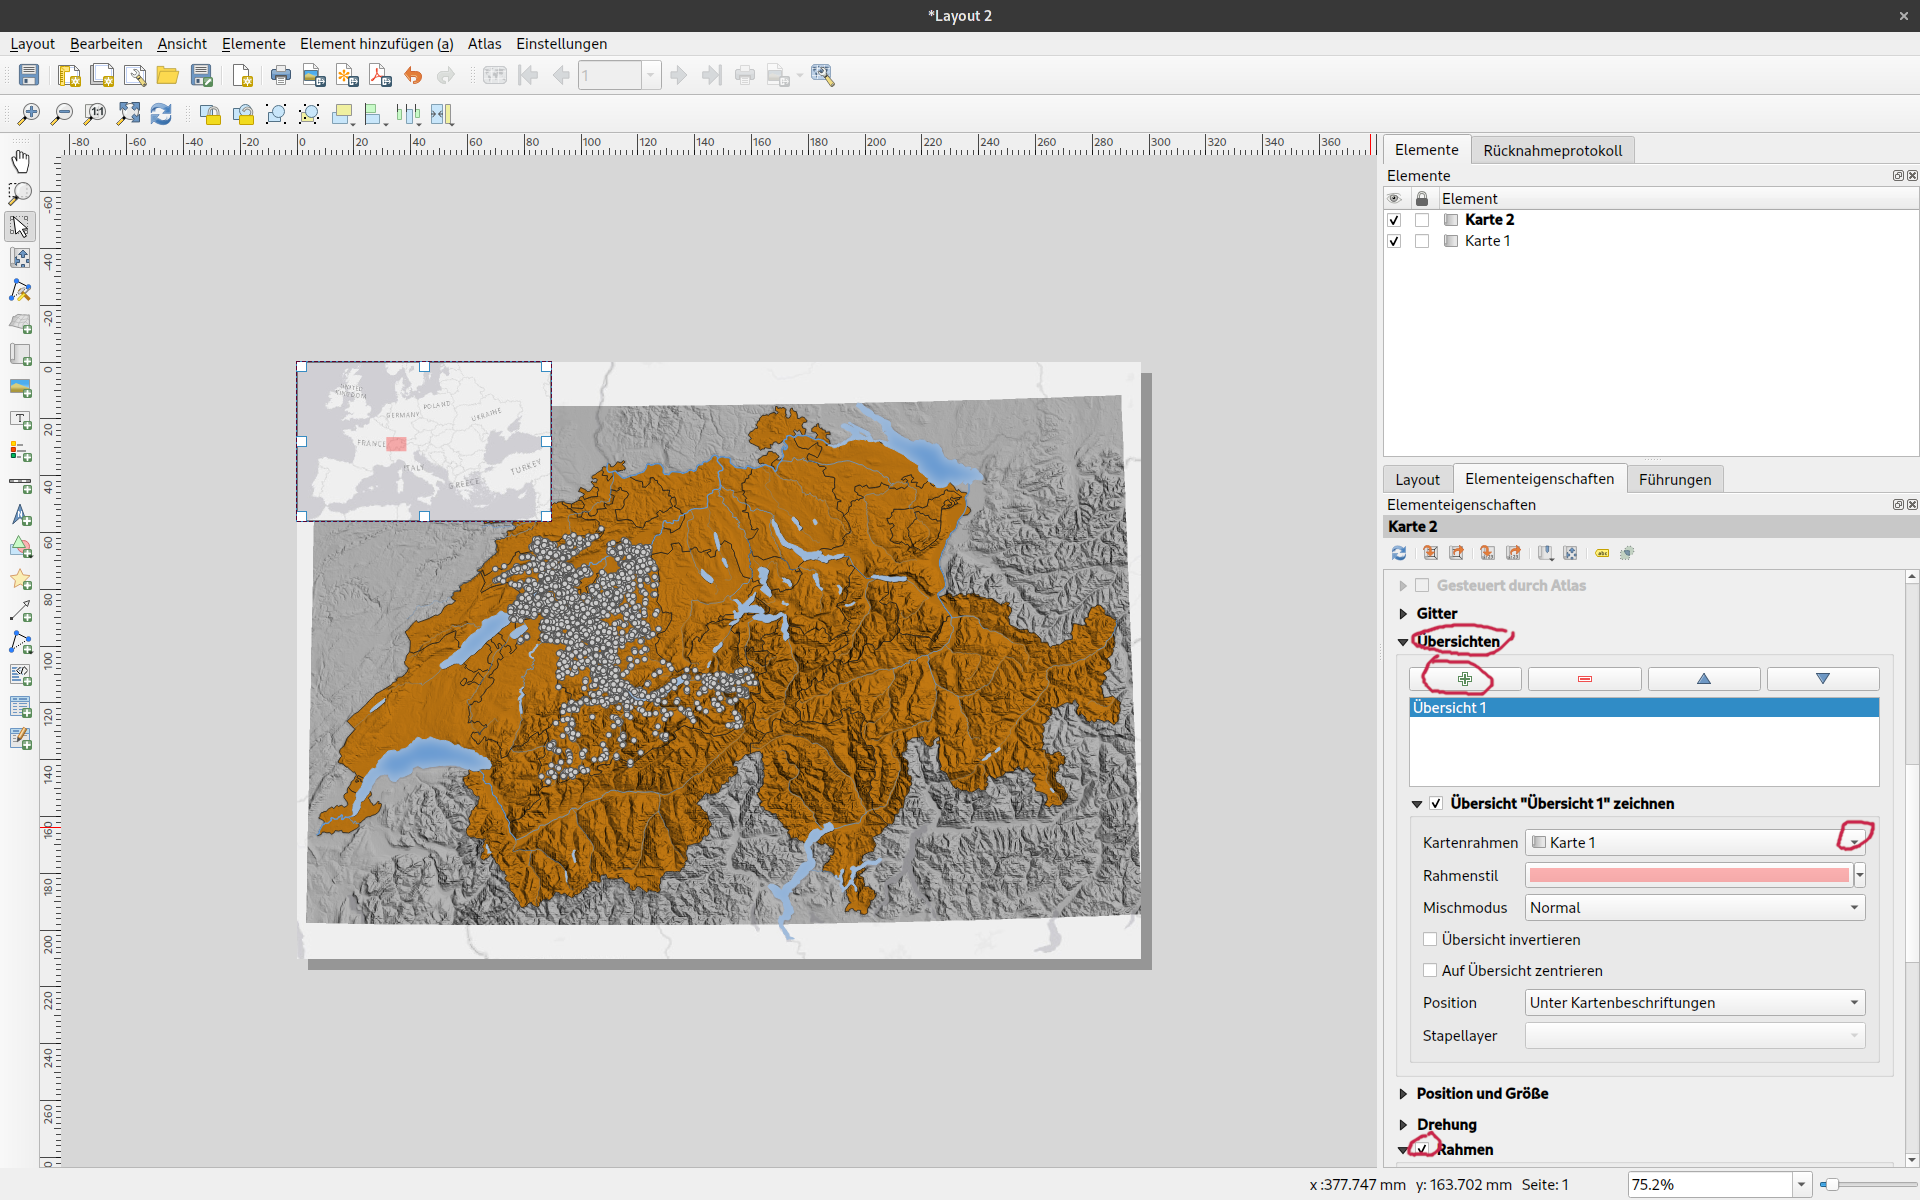Export layout as PDF
The width and height of the screenshot is (1920, 1200).
click(380, 75)
